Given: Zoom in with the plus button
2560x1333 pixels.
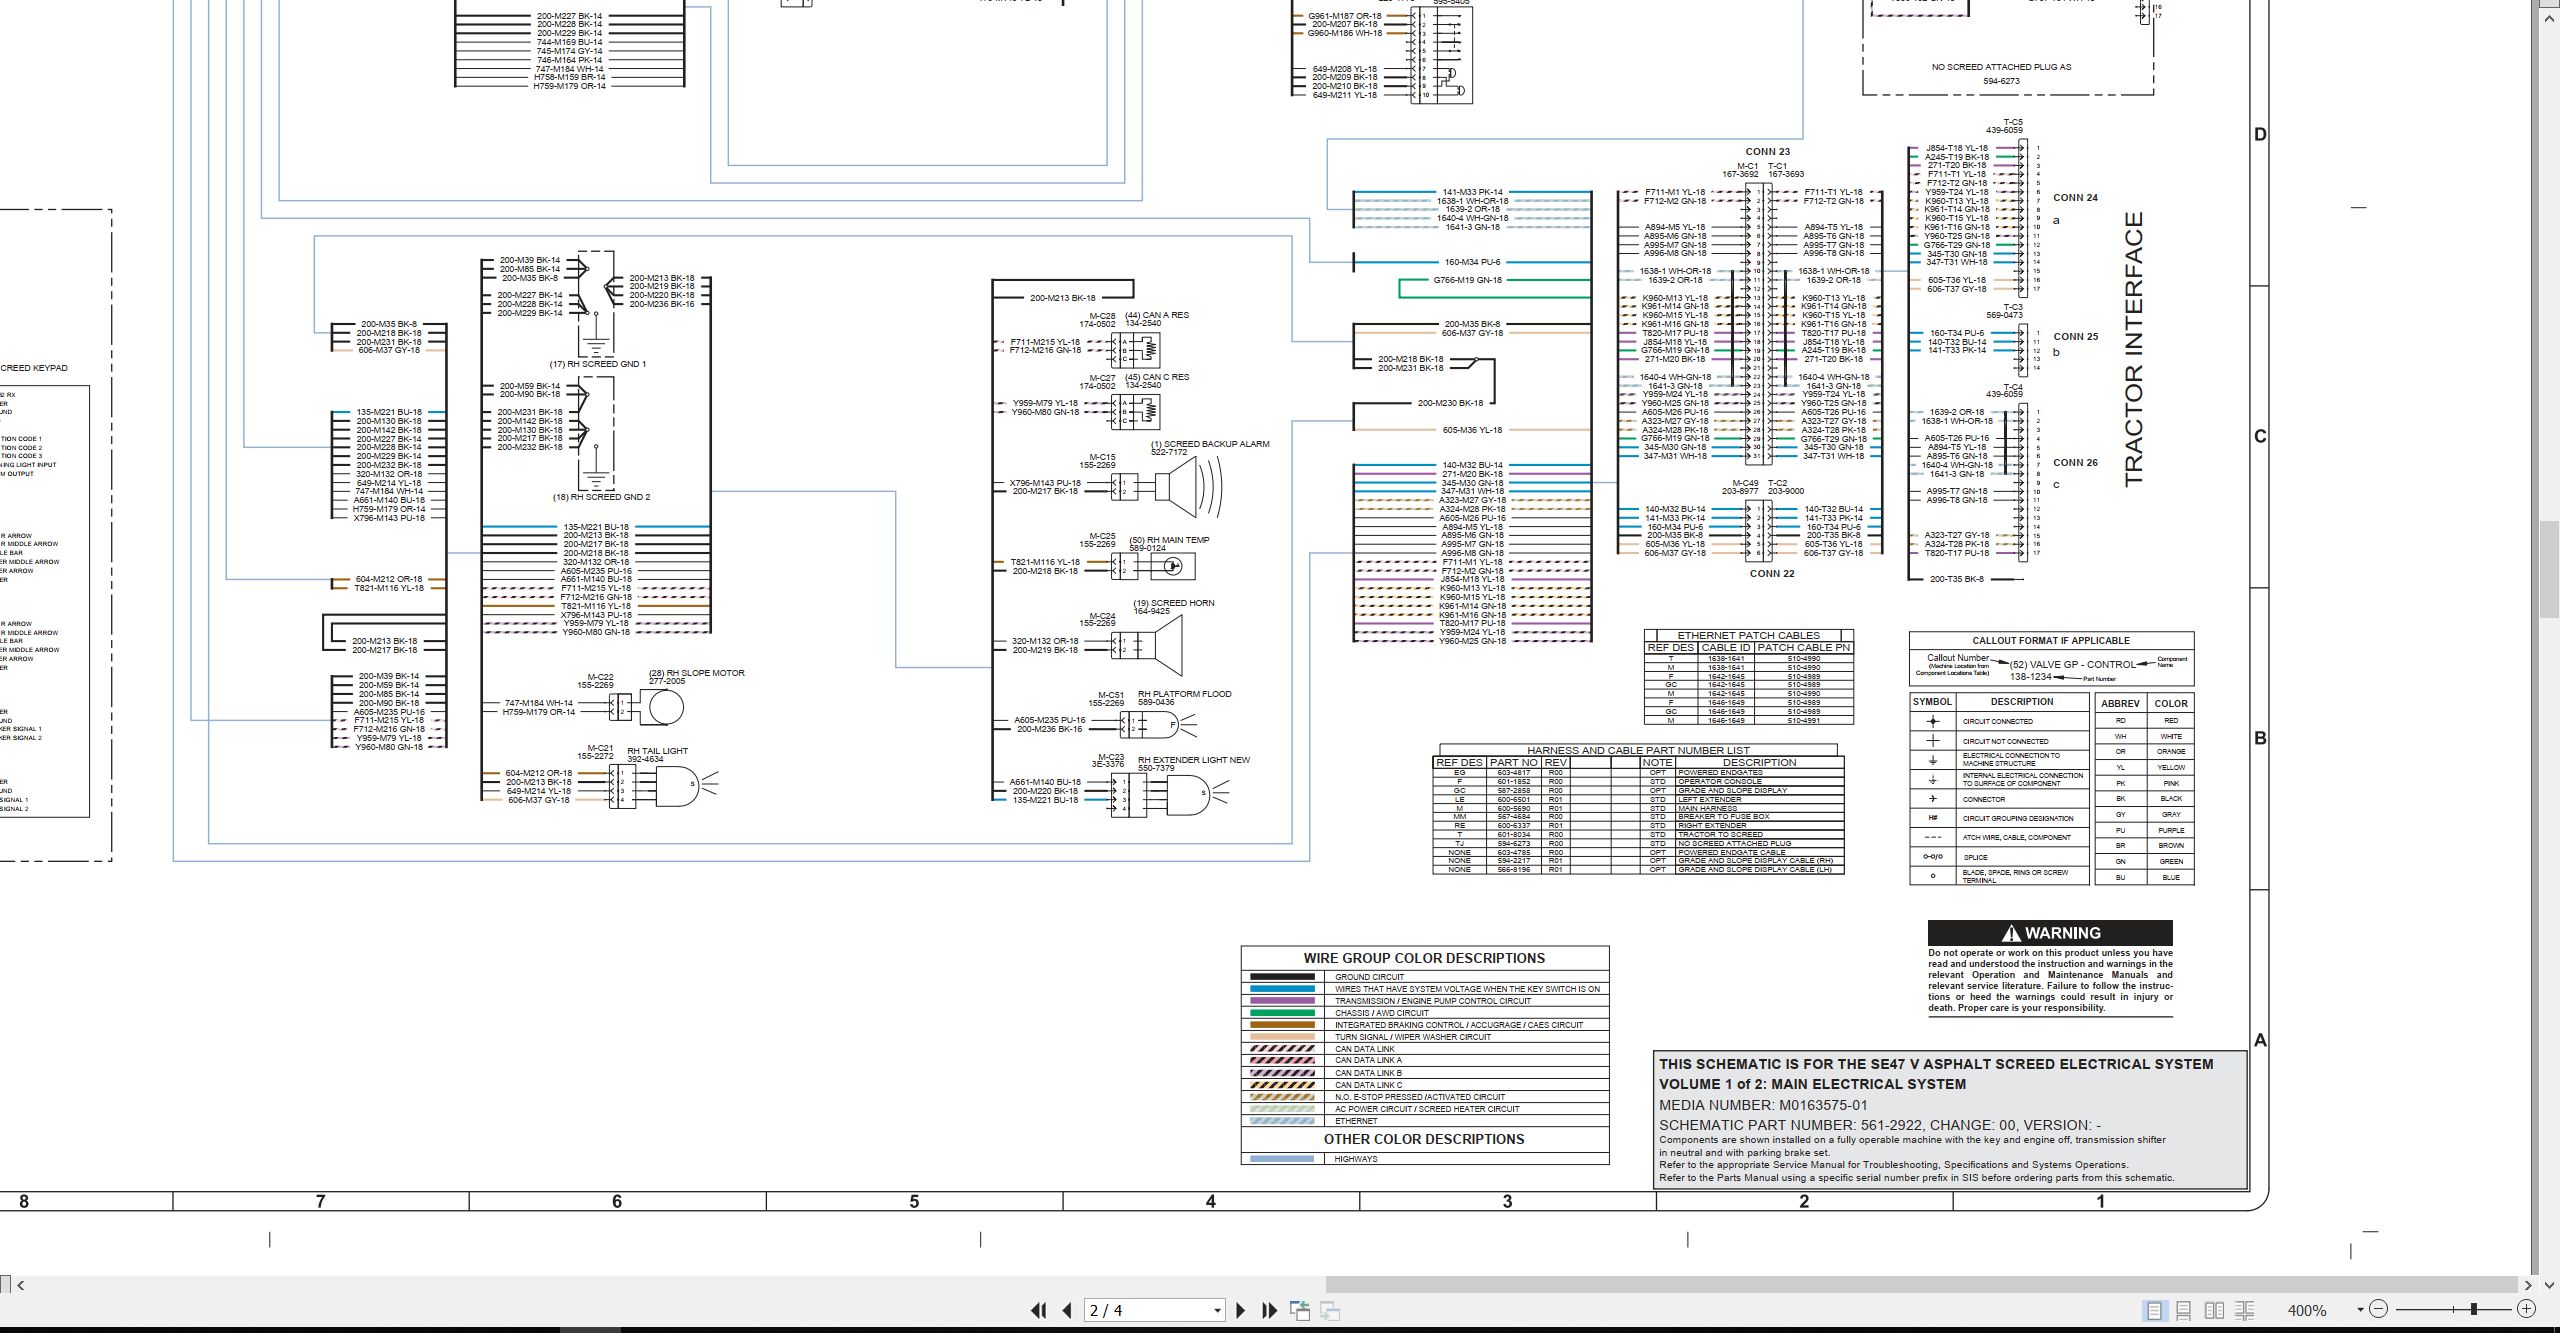Looking at the screenshot, I should point(2527,1309).
